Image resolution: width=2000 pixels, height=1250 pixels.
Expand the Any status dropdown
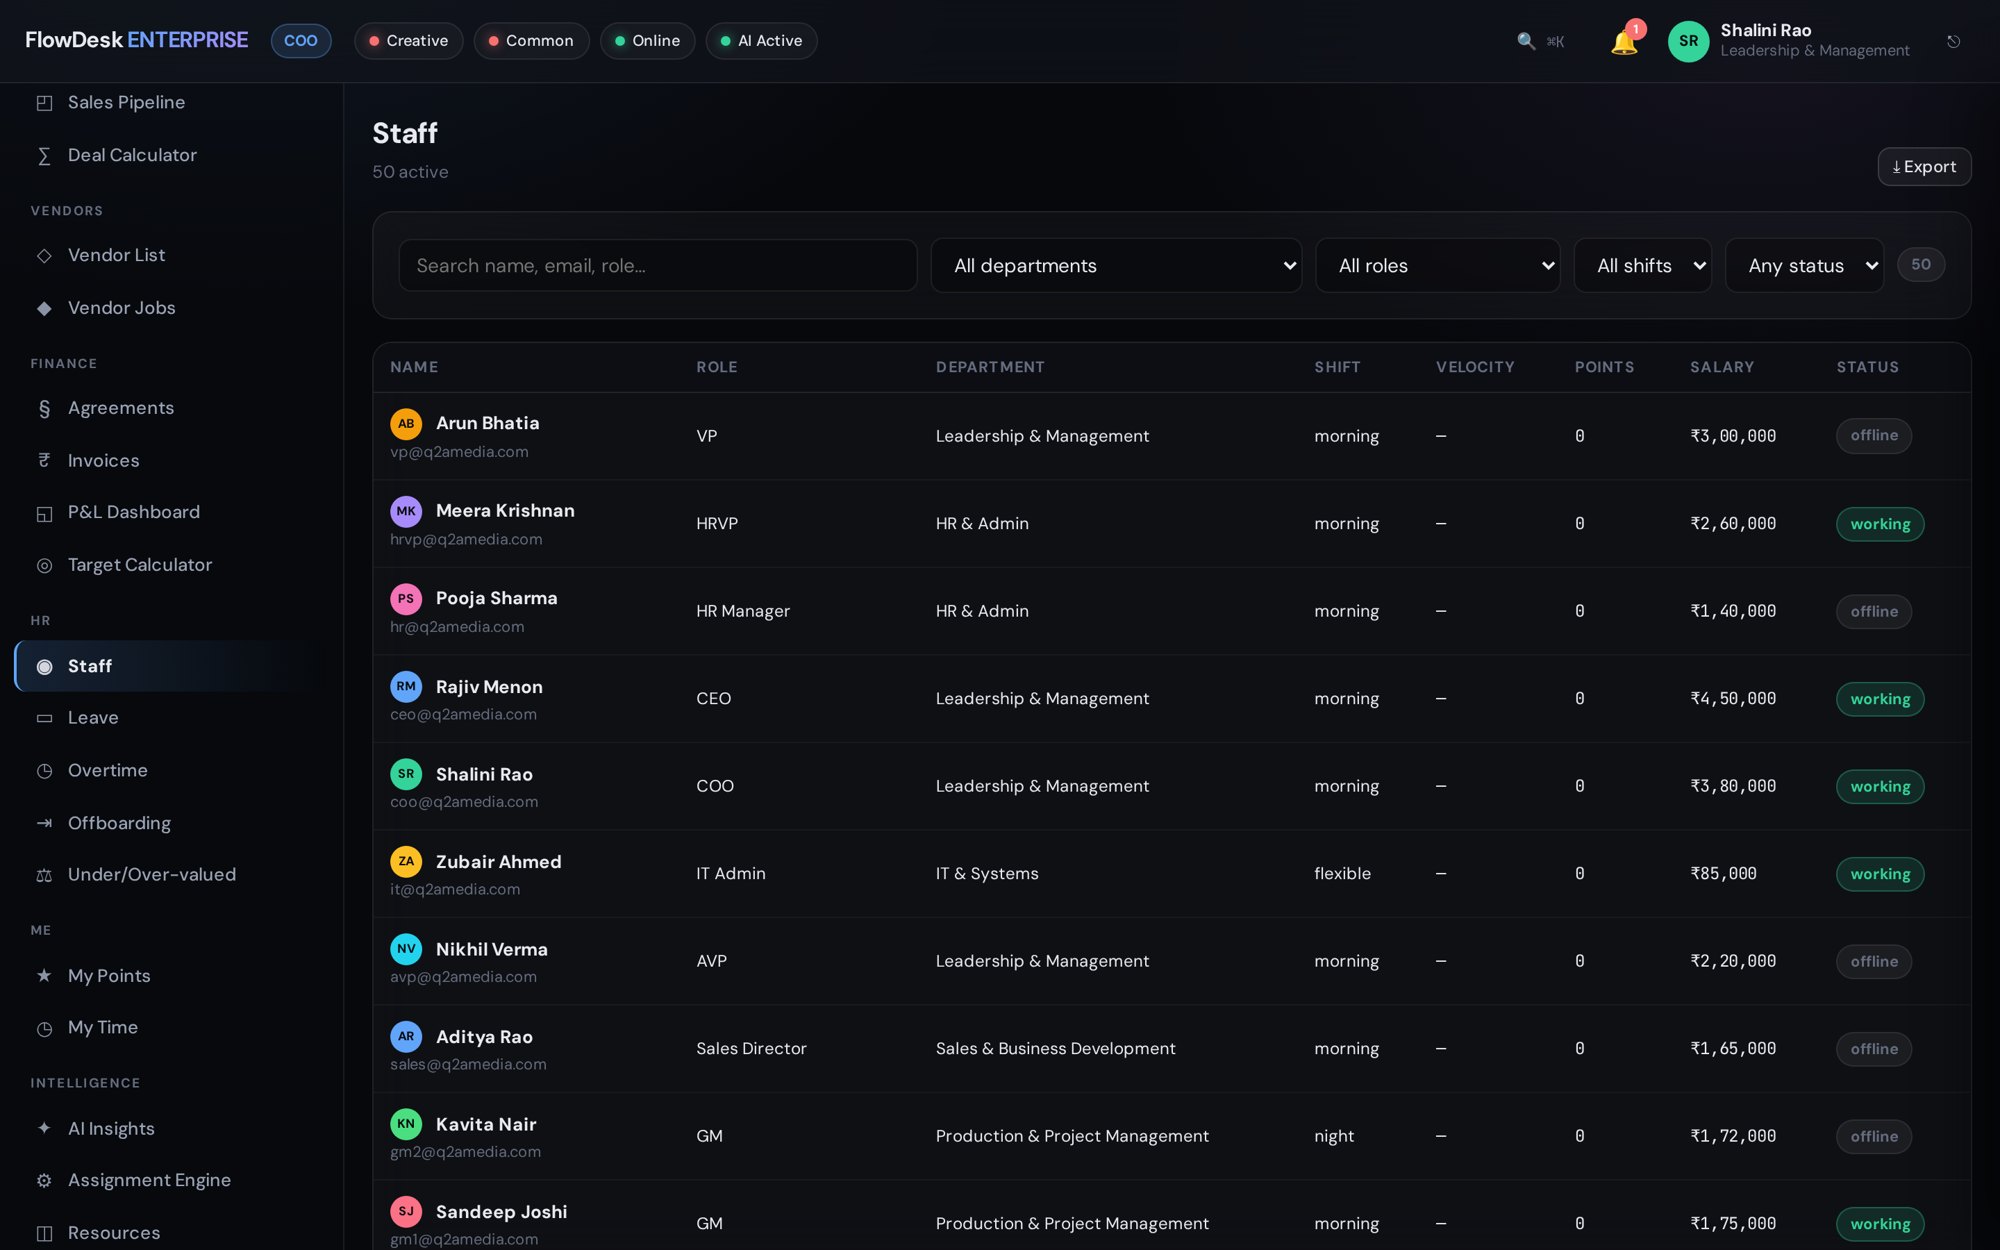(1804, 266)
